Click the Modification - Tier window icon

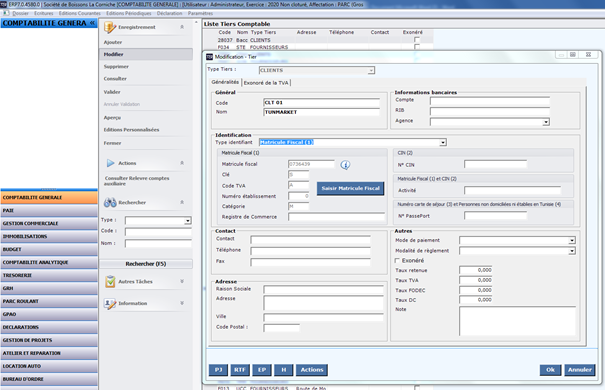pyautogui.click(x=210, y=57)
